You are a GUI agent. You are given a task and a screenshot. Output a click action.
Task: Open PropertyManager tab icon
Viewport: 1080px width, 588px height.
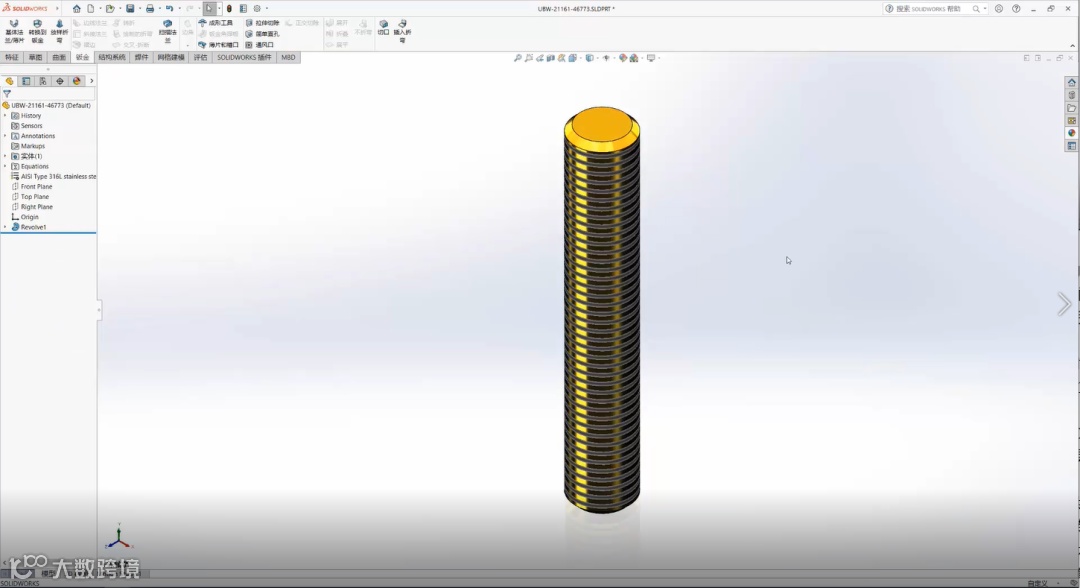coord(26,81)
